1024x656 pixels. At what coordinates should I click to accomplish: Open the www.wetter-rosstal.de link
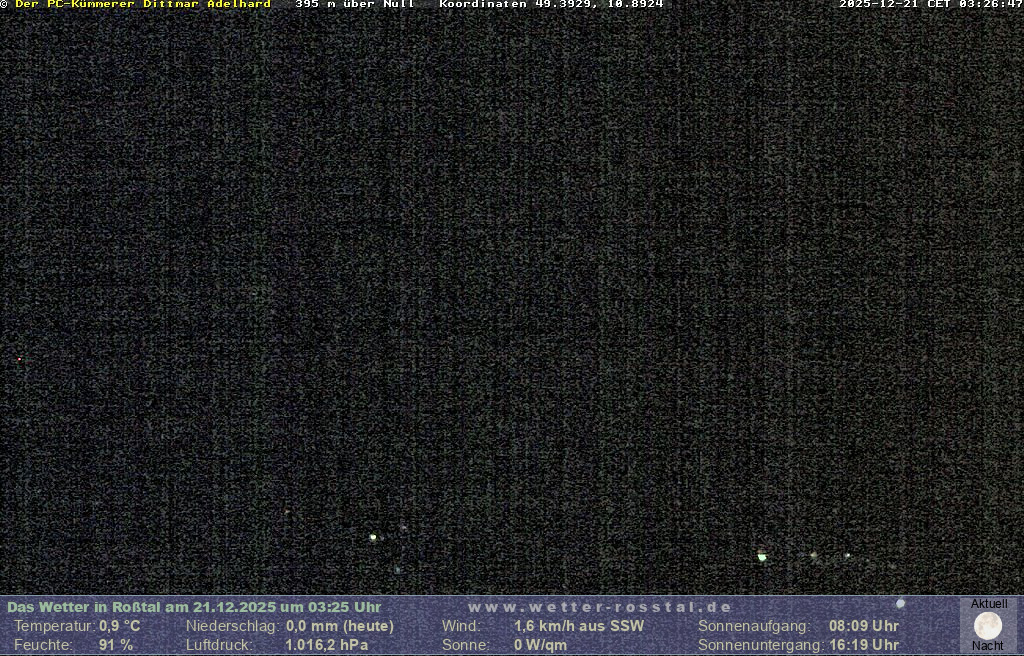tap(600, 607)
